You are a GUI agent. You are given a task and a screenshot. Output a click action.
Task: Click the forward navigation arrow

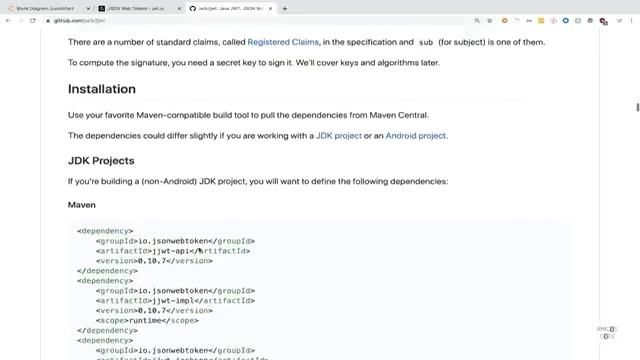point(21,20)
